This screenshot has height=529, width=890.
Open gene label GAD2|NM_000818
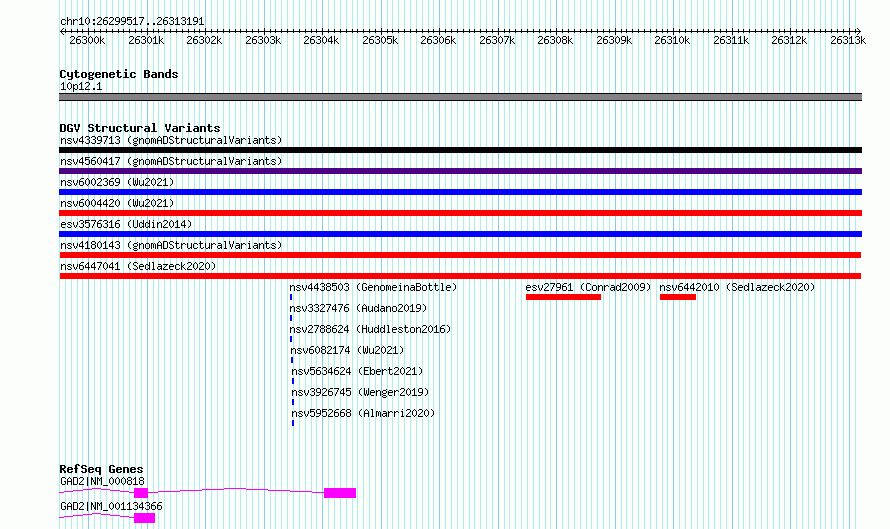(x=102, y=481)
